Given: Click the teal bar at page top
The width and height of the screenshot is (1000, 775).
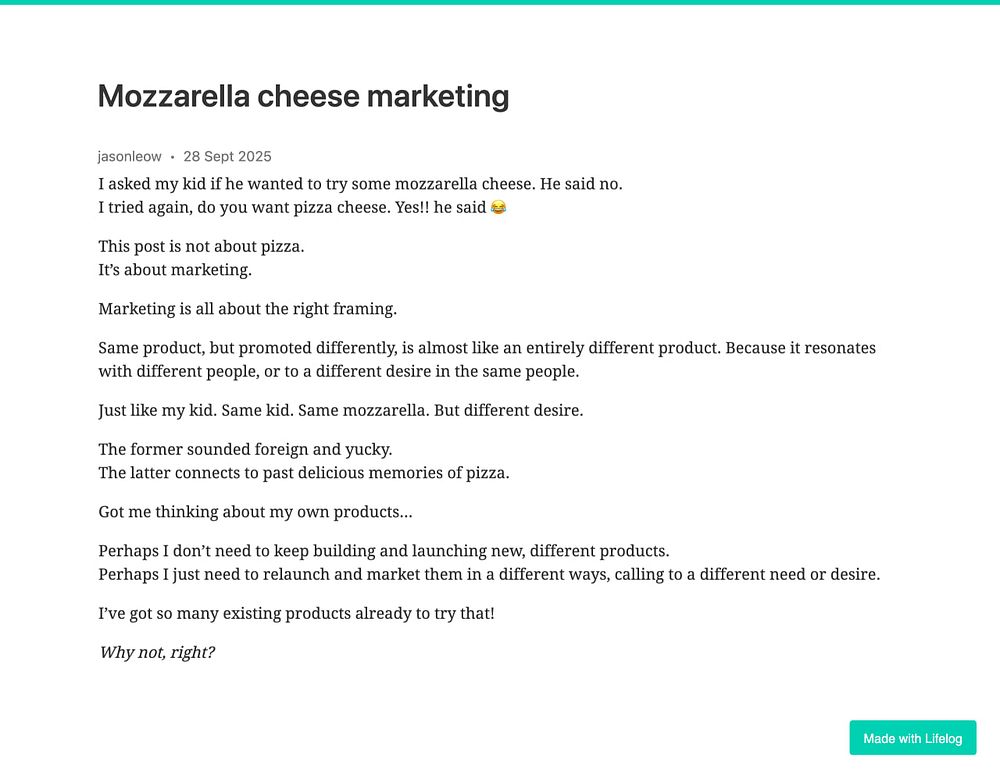Looking at the screenshot, I should (500, 2).
